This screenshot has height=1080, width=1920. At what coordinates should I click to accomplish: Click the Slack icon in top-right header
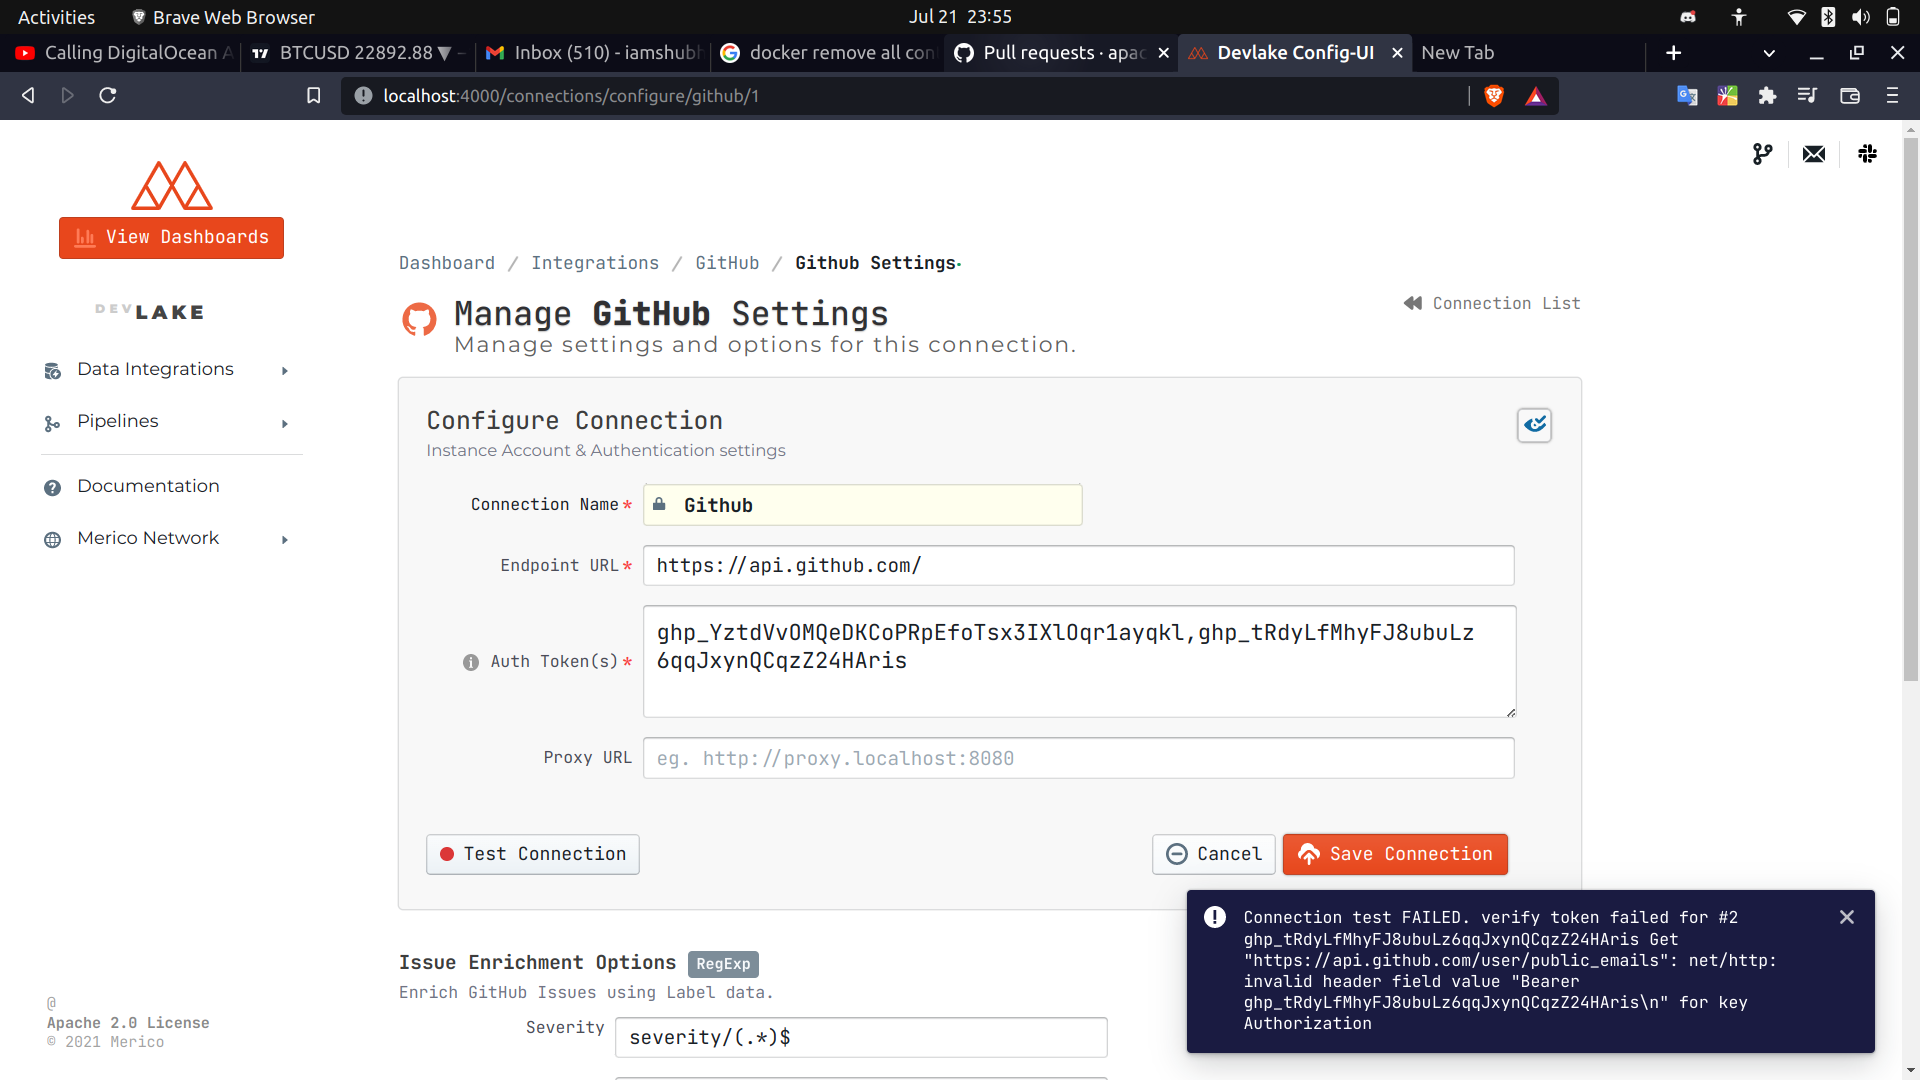pos(1867,154)
